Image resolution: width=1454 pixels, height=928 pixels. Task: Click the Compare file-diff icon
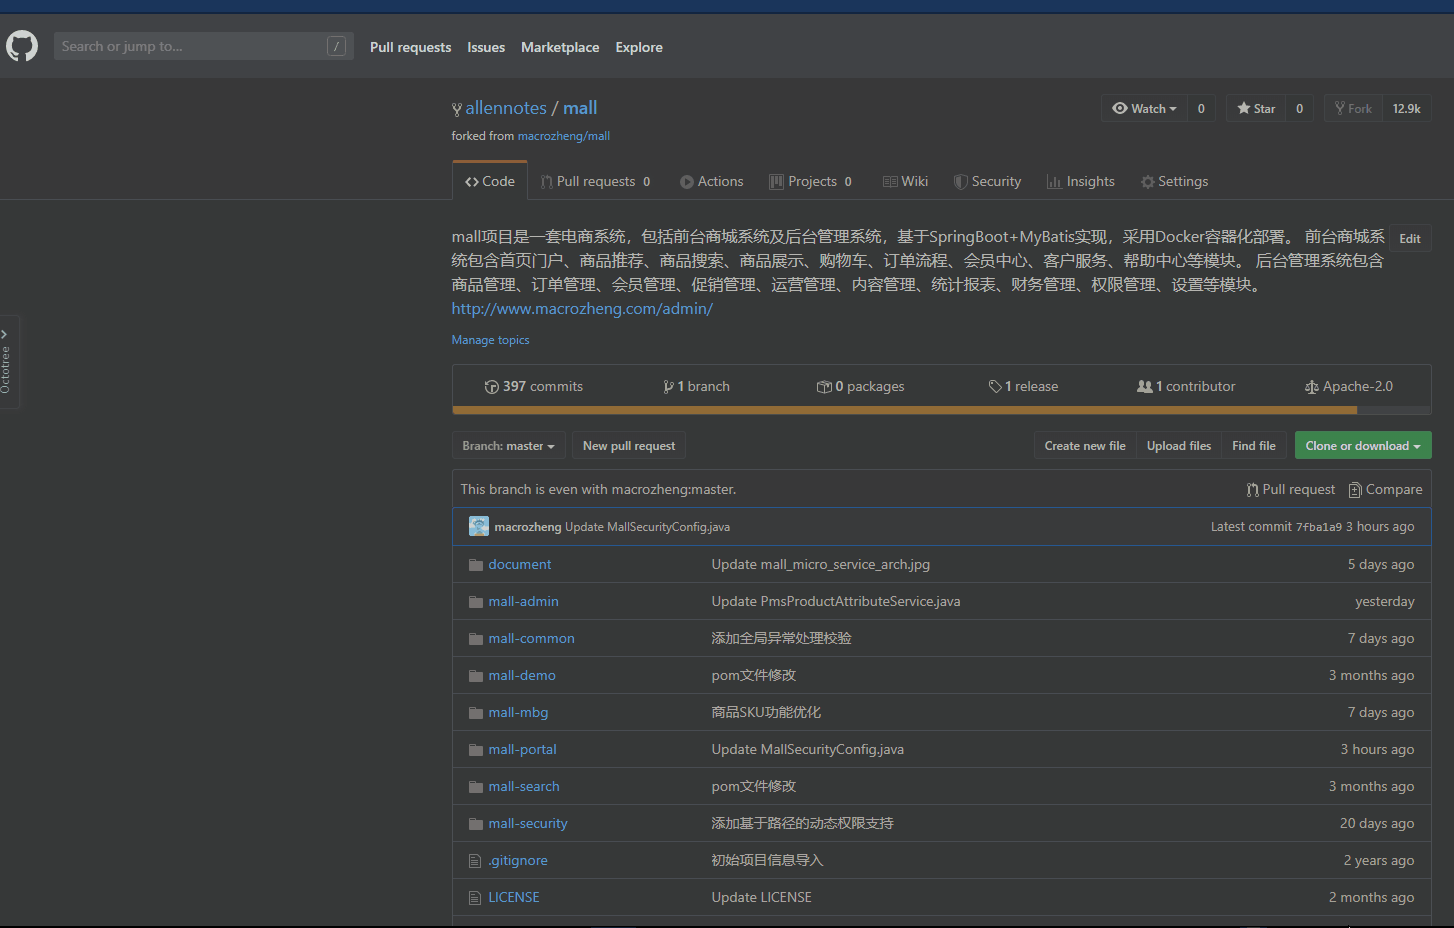pos(1355,490)
